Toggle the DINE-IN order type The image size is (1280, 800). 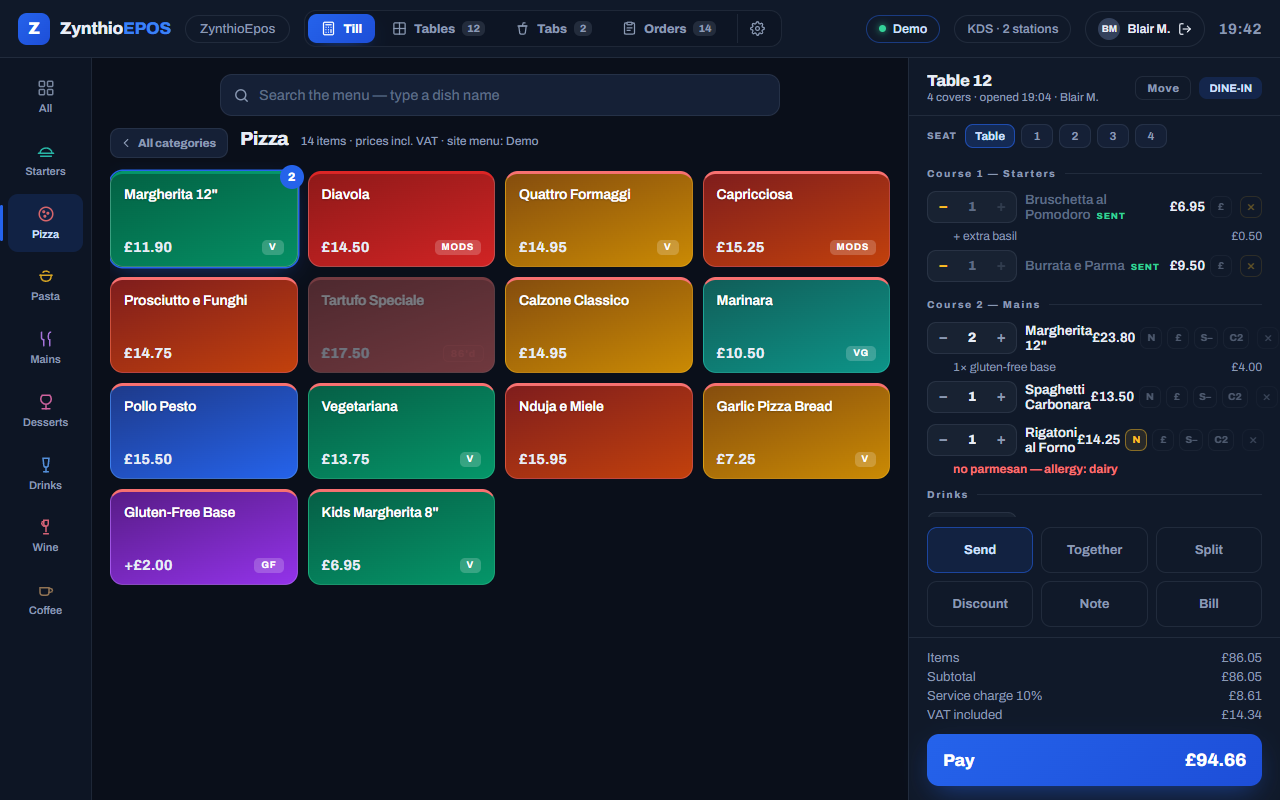[1230, 88]
